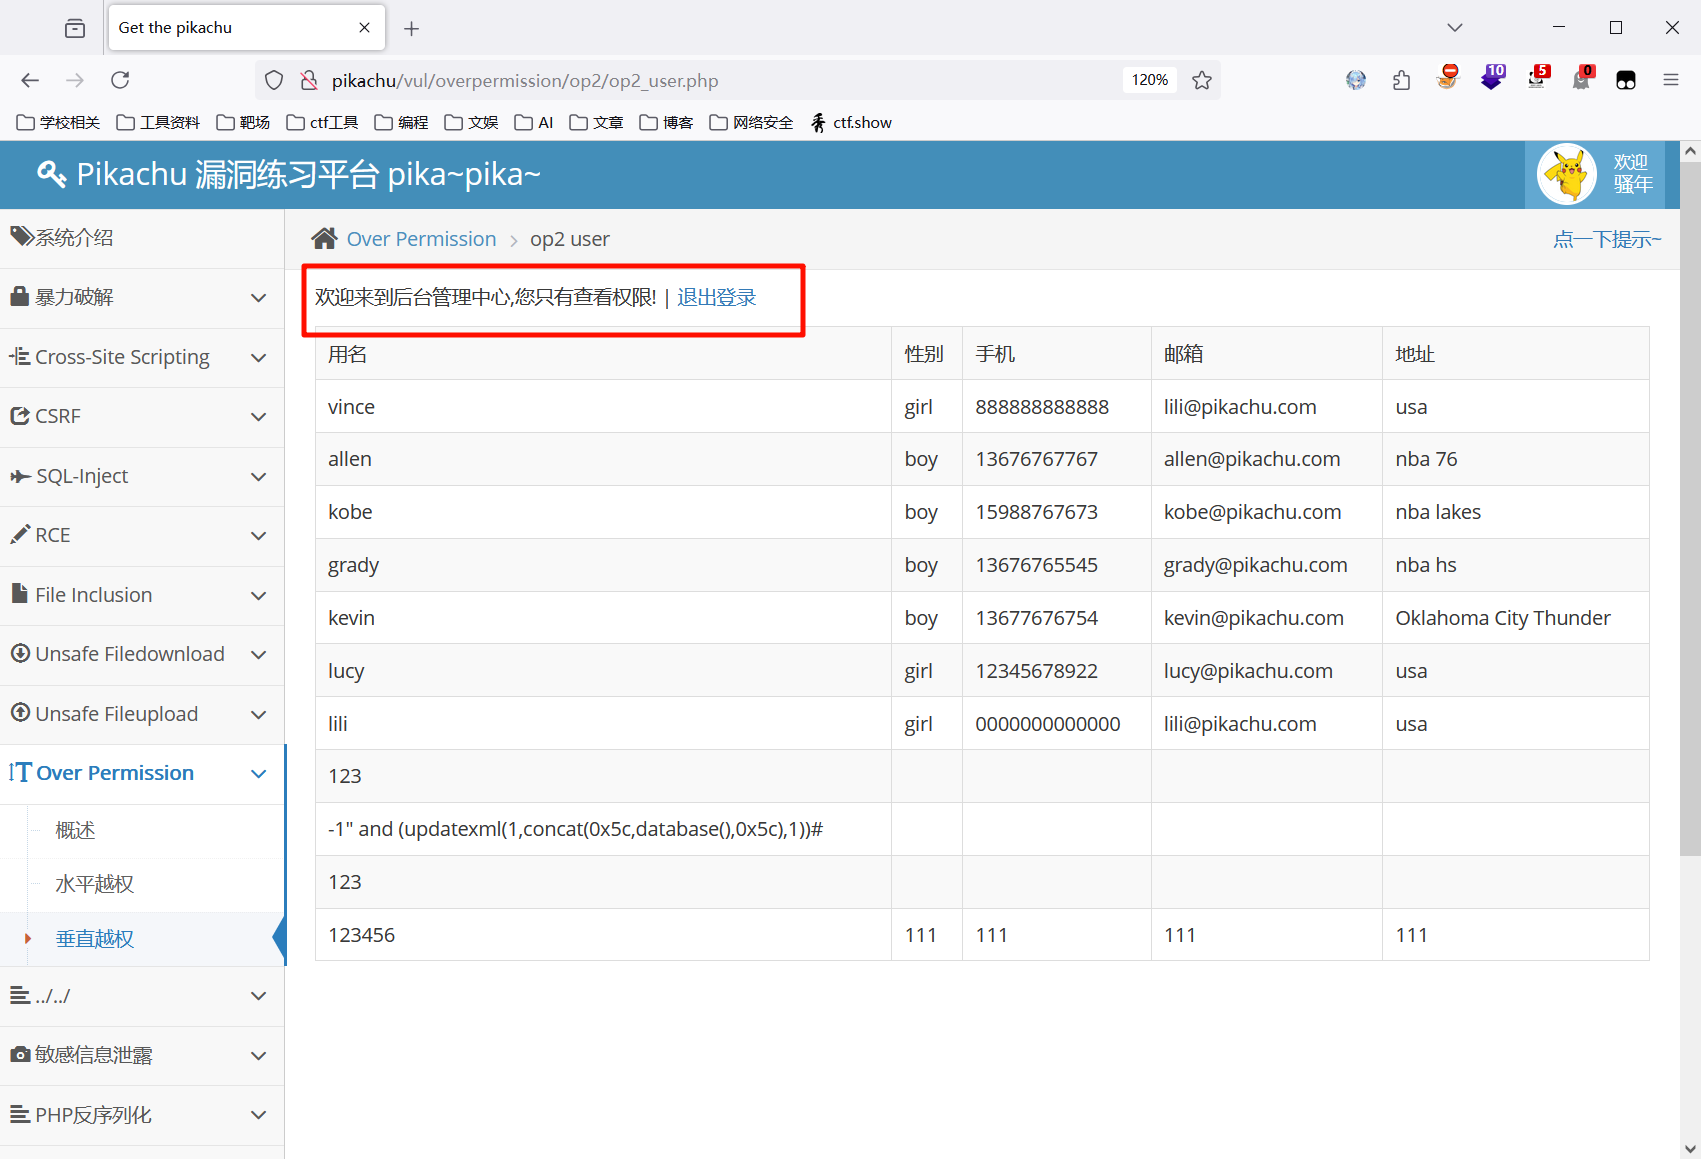Image resolution: width=1701 pixels, height=1159 pixels.
Task: Click the page vertical scrollbar thumb
Action: 1690,508
